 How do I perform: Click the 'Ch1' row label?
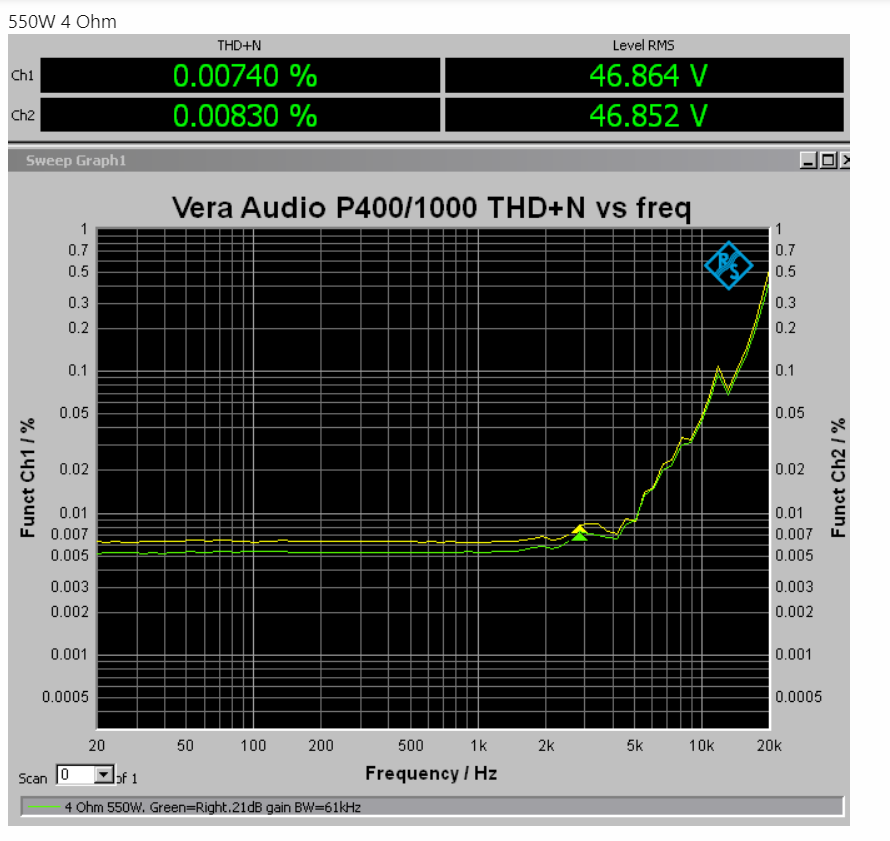(x=23, y=75)
